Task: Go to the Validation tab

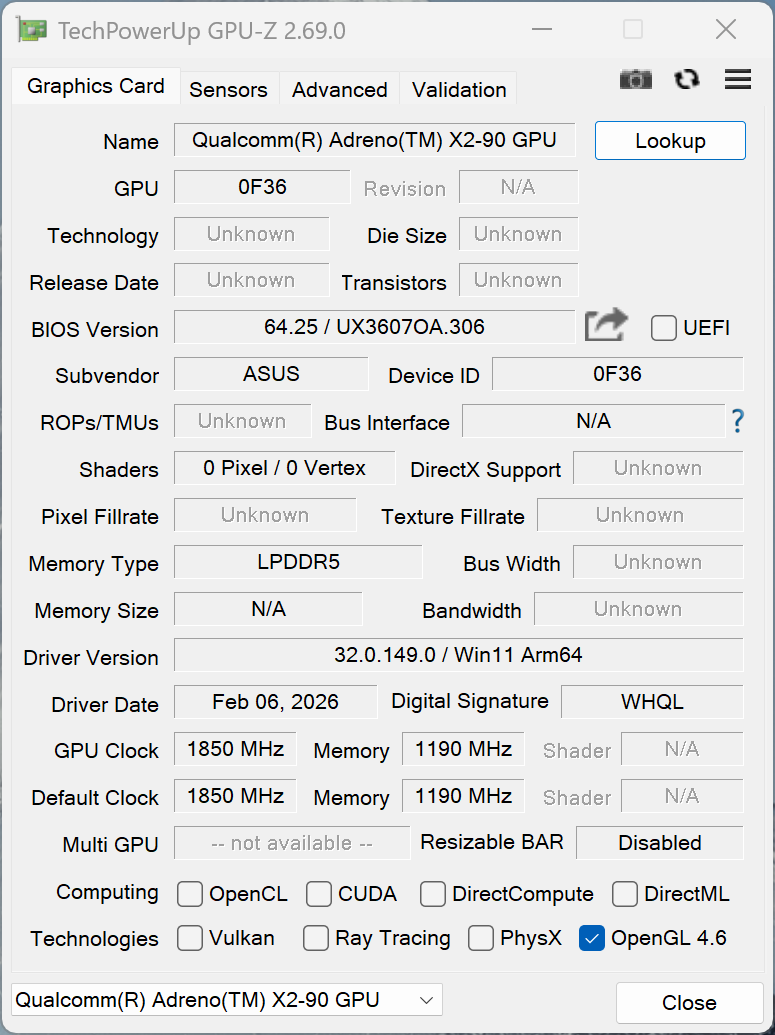Action: (x=458, y=90)
